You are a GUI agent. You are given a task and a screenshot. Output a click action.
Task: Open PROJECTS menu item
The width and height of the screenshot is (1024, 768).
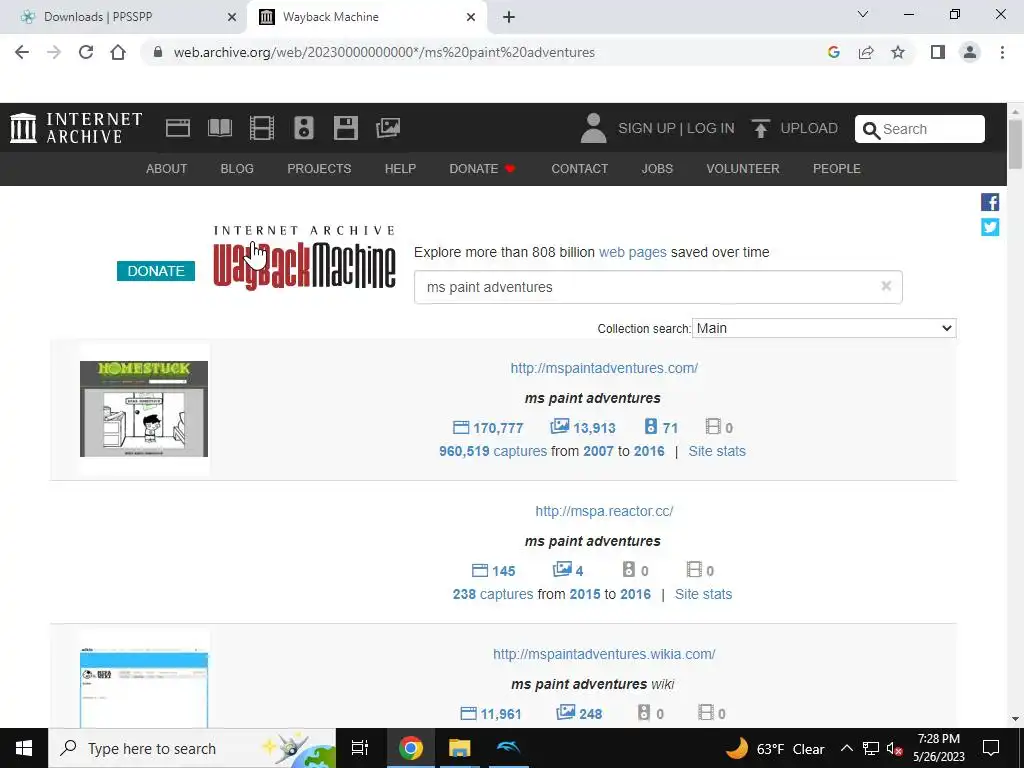pos(319,168)
